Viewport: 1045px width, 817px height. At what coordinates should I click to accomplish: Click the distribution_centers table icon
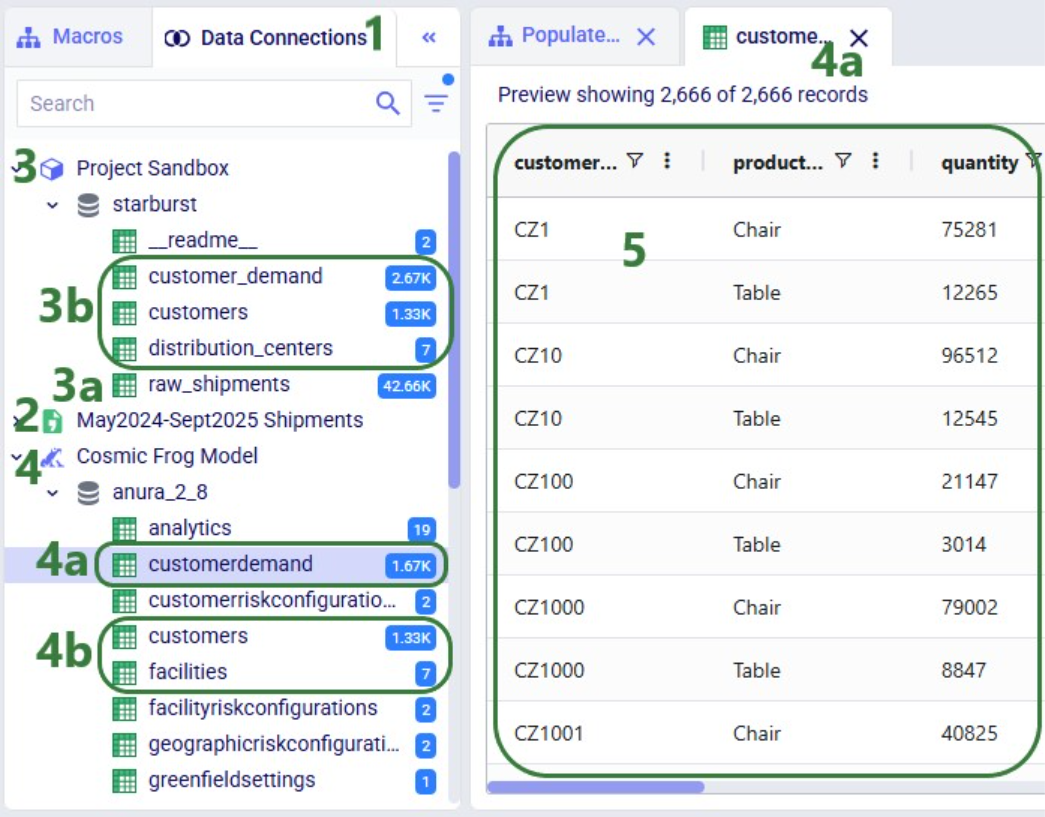click(x=125, y=349)
